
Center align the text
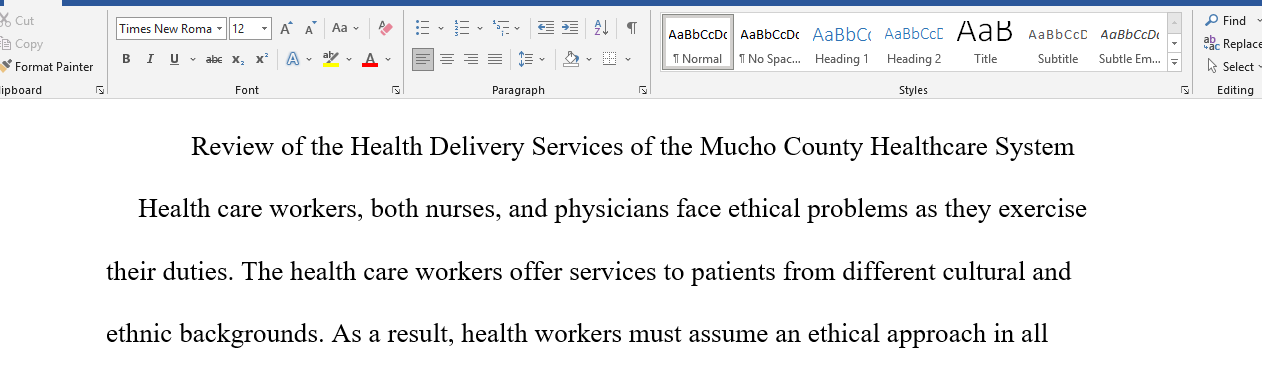pyautogui.click(x=447, y=59)
